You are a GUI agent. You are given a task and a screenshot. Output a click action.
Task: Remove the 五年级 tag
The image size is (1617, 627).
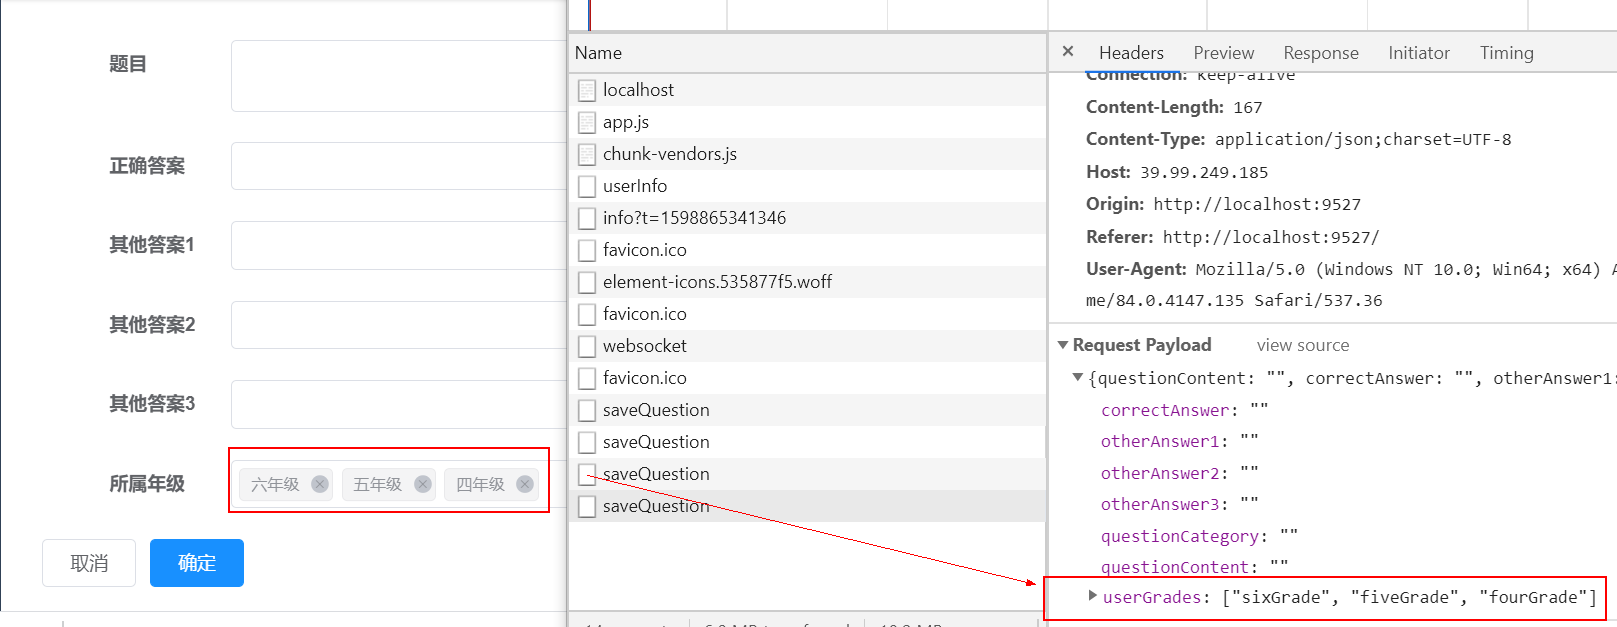423,484
